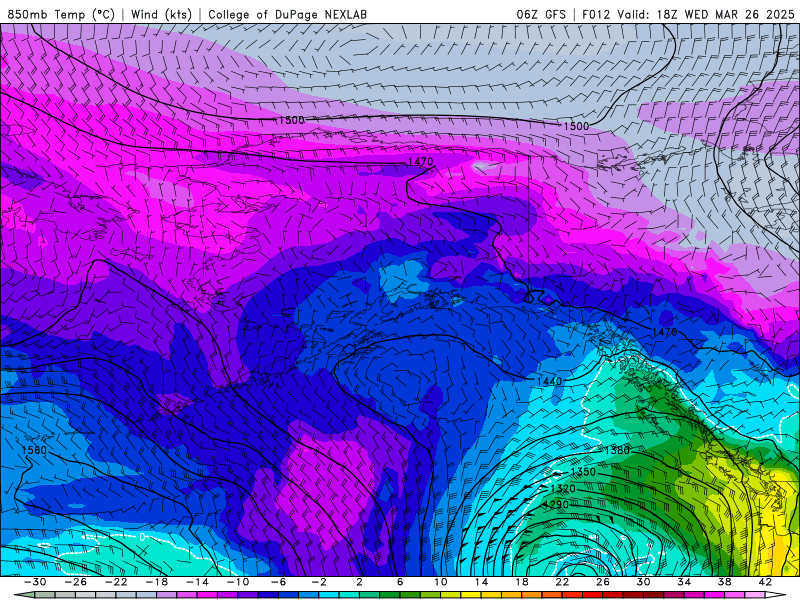Viewport: 800px width, 600px height.
Task: Click the "Wind (kts)" header label
Action: click(x=161, y=14)
